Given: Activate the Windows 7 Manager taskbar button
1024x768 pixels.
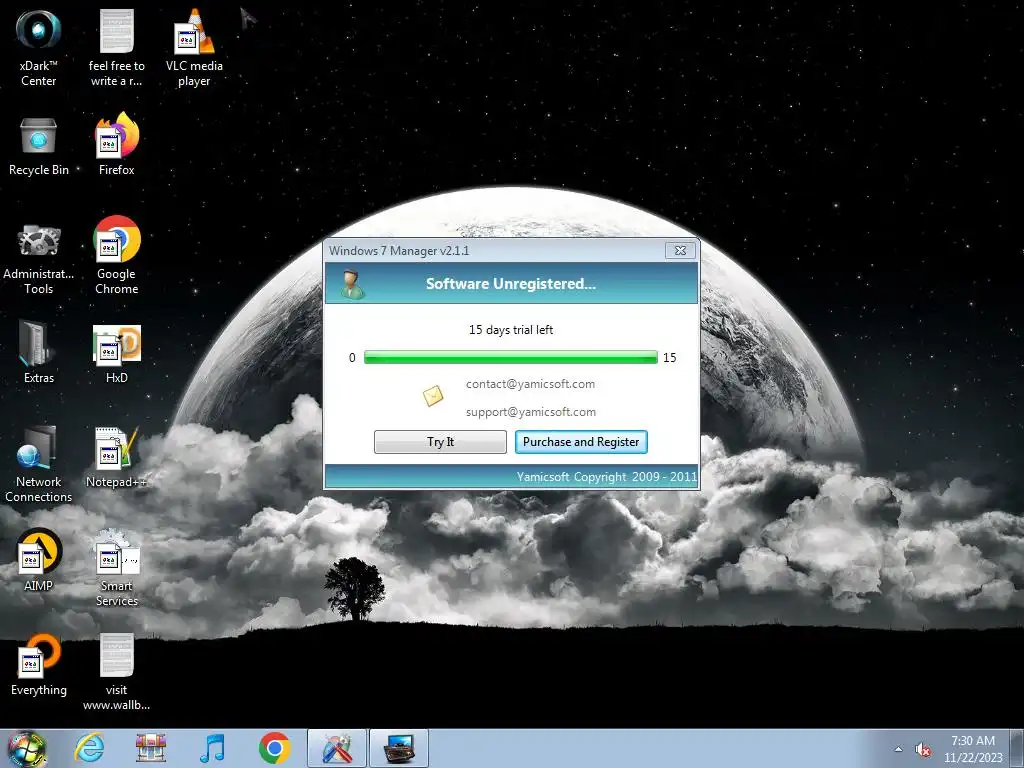Looking at the screenshot, I should (337, 748).
